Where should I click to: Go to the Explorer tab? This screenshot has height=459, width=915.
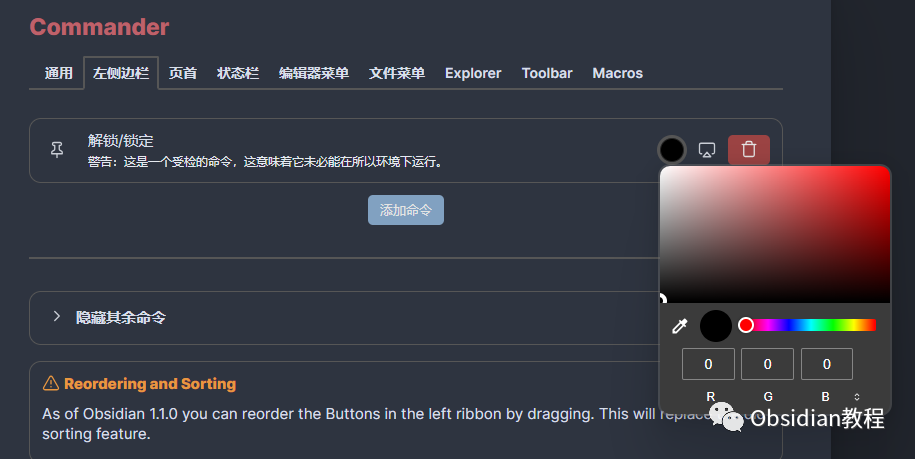click(473, 73)
